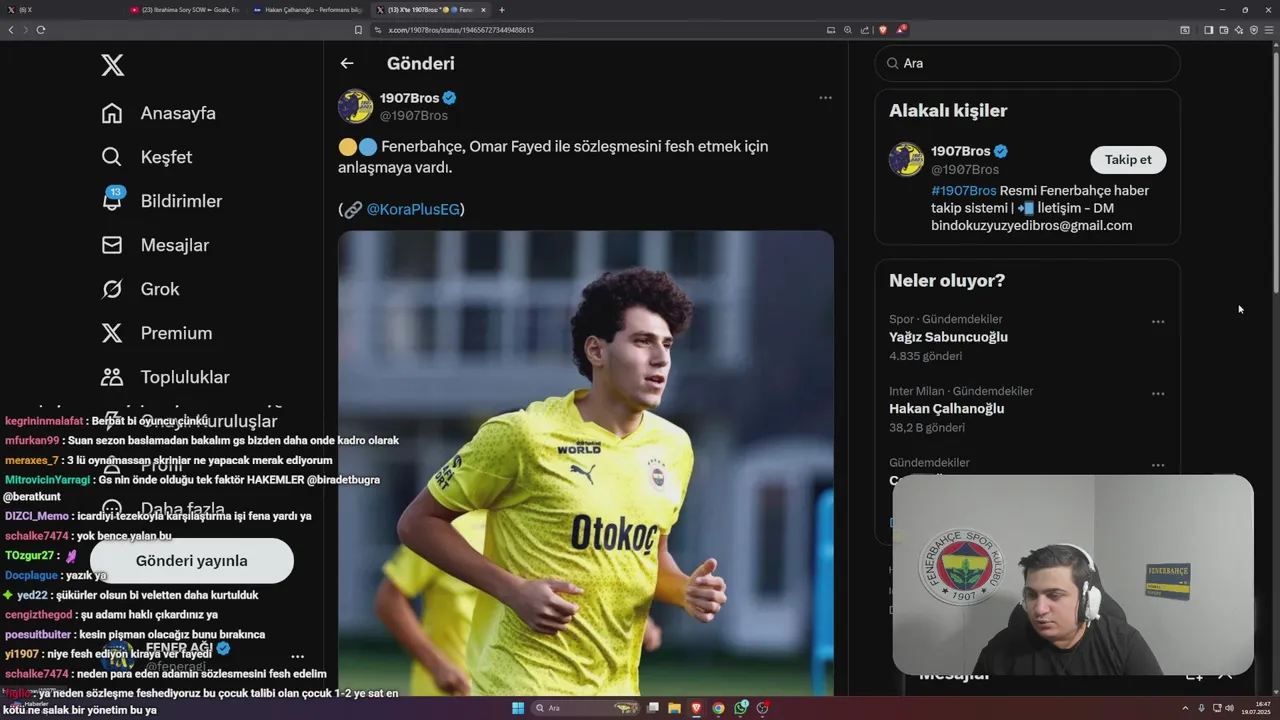Switch to İbrahima Sory SOW YouTube tab

coord(185,10)
